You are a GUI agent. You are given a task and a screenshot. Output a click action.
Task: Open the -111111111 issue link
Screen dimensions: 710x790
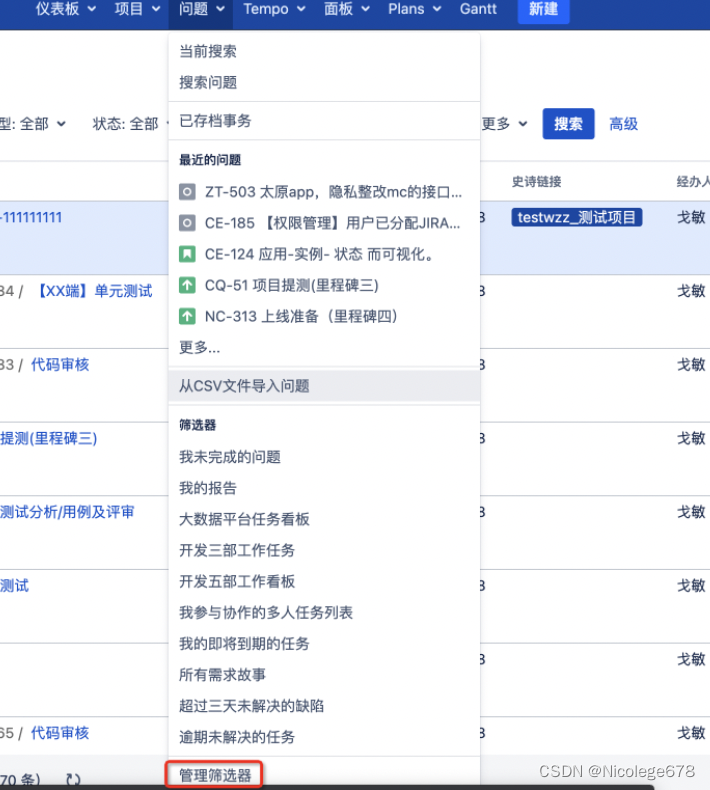point(31,218)
